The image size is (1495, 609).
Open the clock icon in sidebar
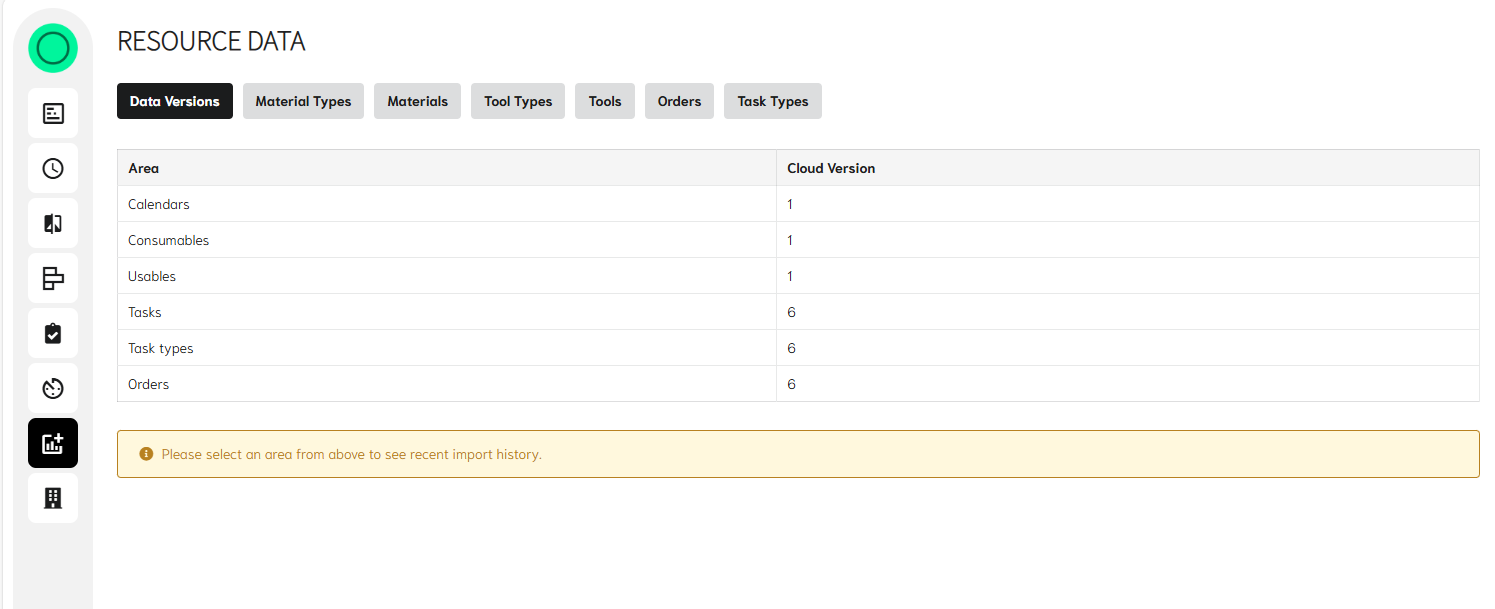click(53, 168)
